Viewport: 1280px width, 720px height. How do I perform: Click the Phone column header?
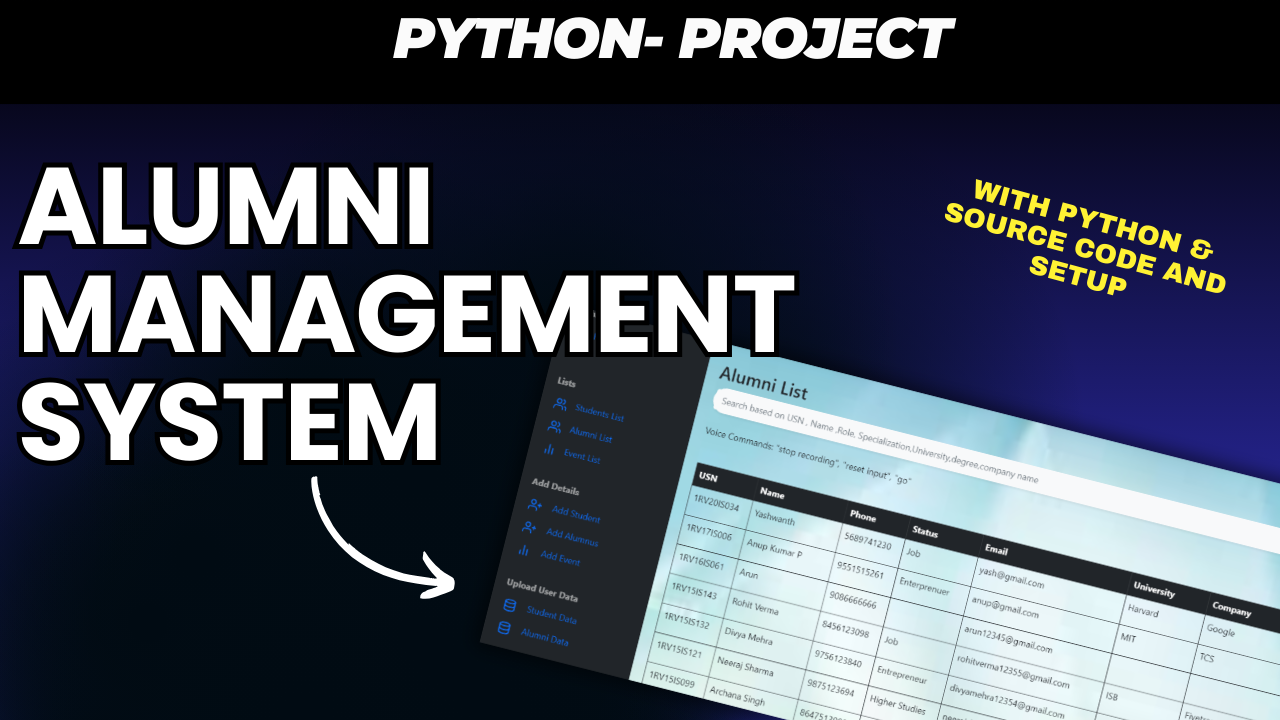[862, 516]
